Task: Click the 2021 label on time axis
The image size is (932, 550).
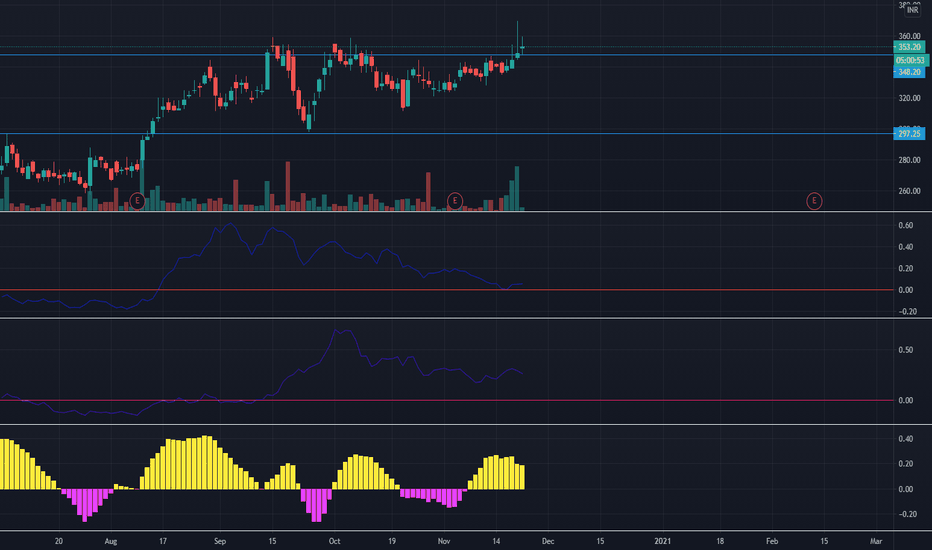Action: pyautogui.click(x=663, y=541)
